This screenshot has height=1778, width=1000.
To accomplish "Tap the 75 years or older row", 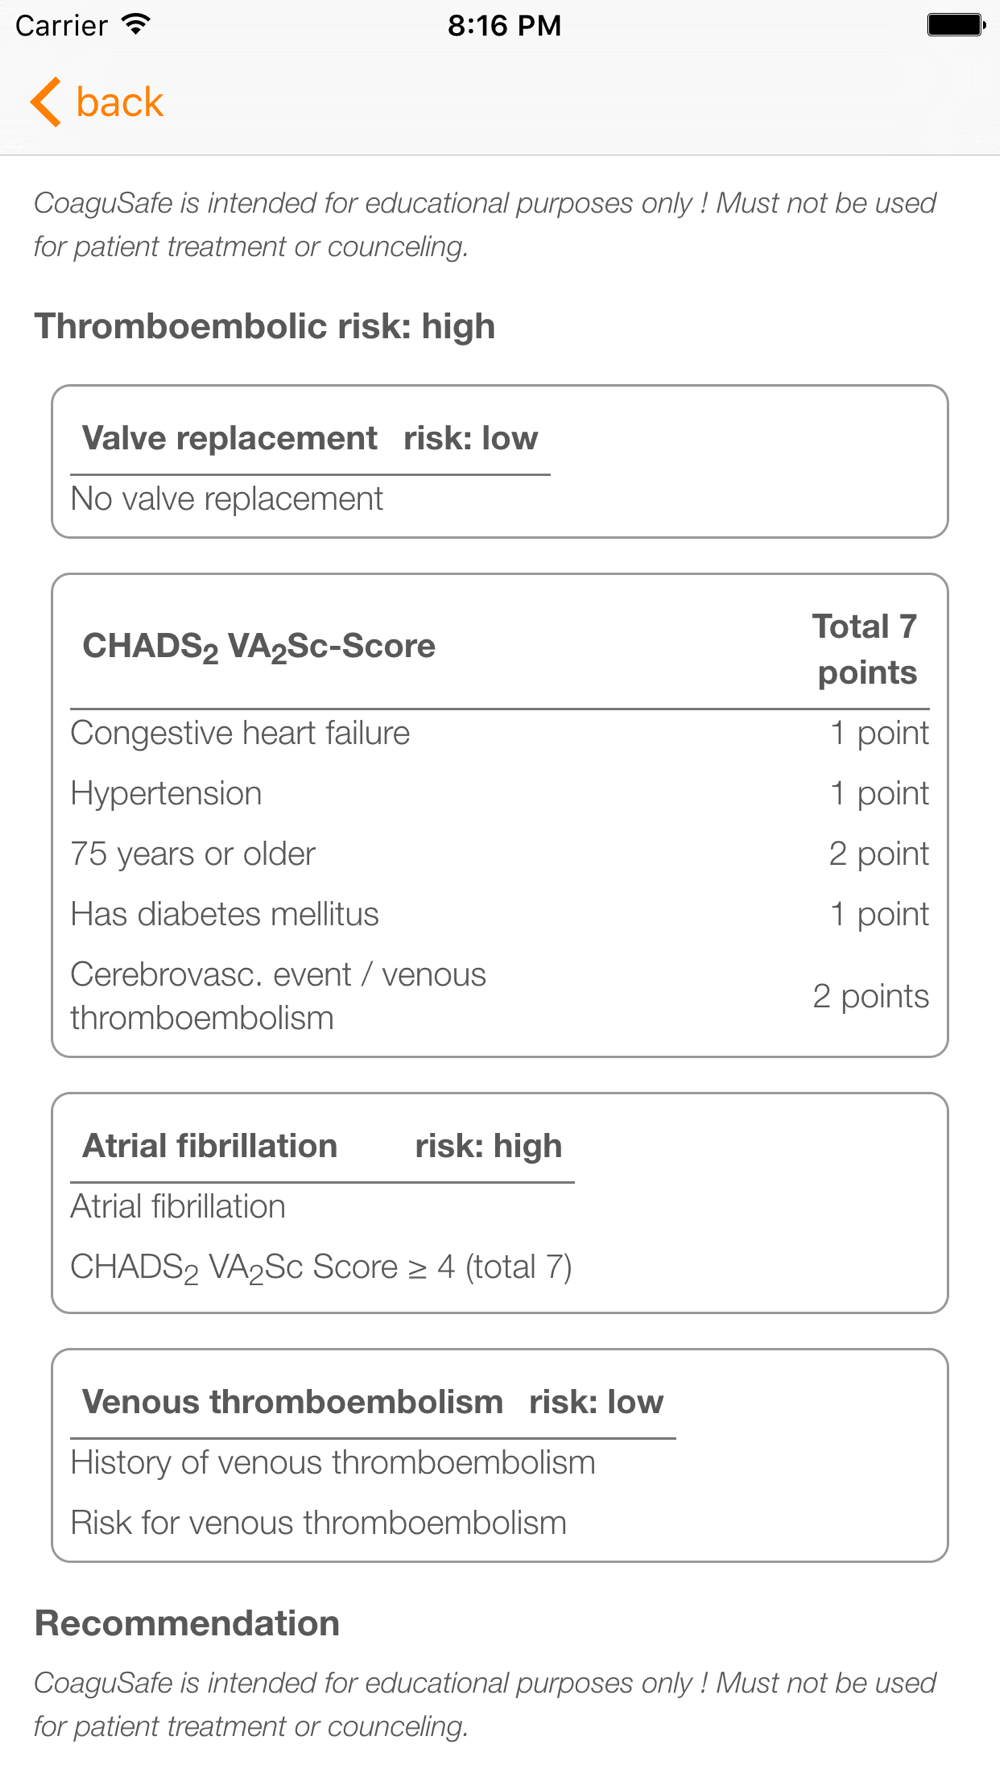I will 499,853.
